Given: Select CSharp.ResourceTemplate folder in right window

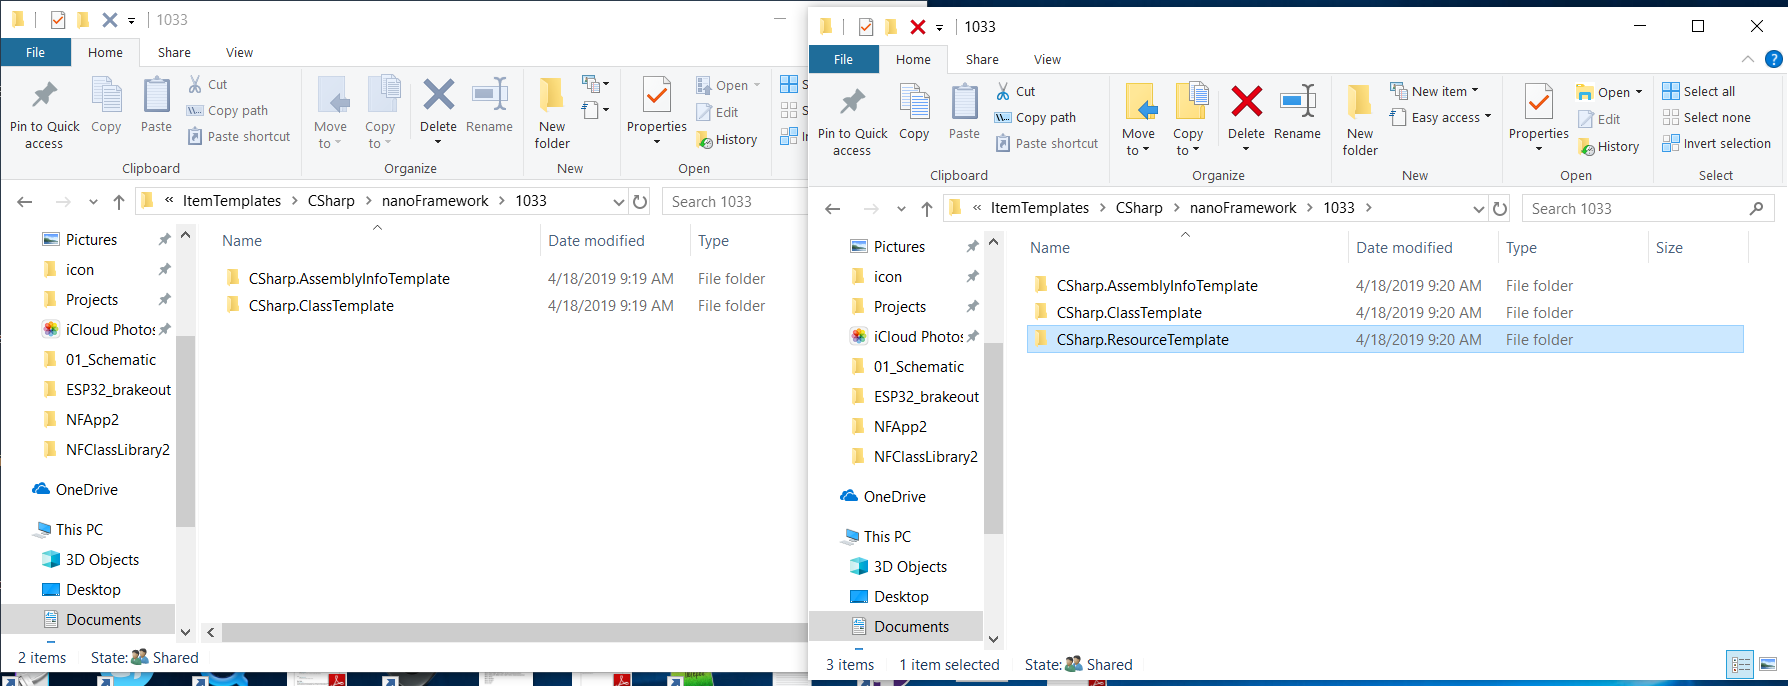Looking at the screenshot, I should (x=1385, y=340).
